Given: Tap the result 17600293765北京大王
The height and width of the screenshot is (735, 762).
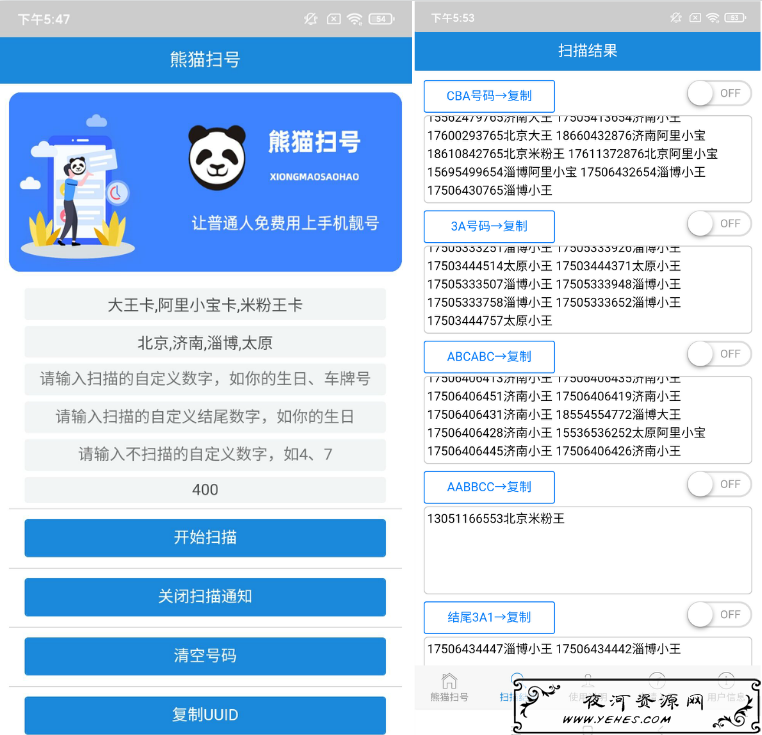Looking at the screenshot, I should click(x=490, y=136).
